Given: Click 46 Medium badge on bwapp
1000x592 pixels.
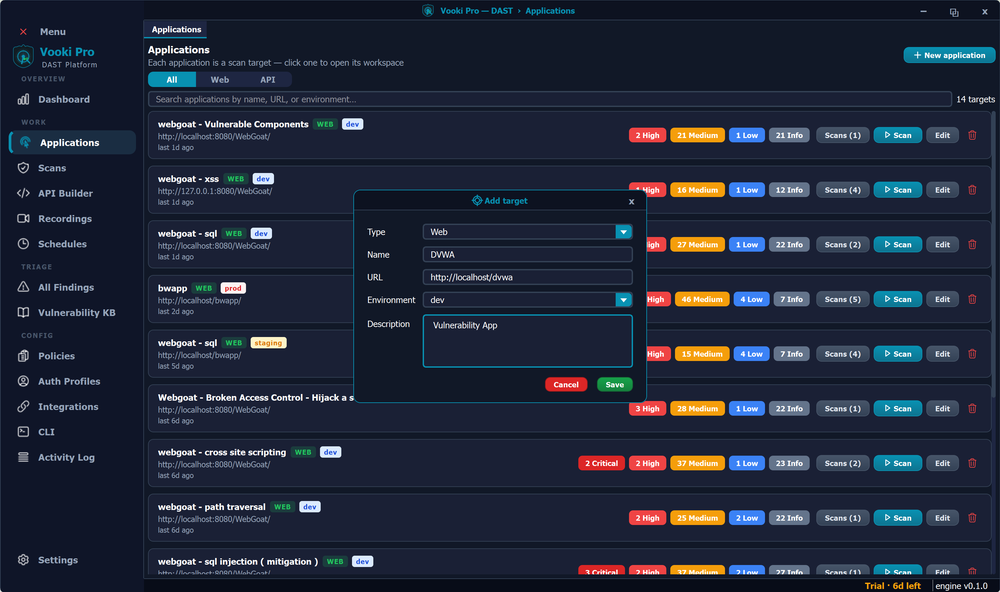Looking at the screenshot, I should tap(702, 299).
